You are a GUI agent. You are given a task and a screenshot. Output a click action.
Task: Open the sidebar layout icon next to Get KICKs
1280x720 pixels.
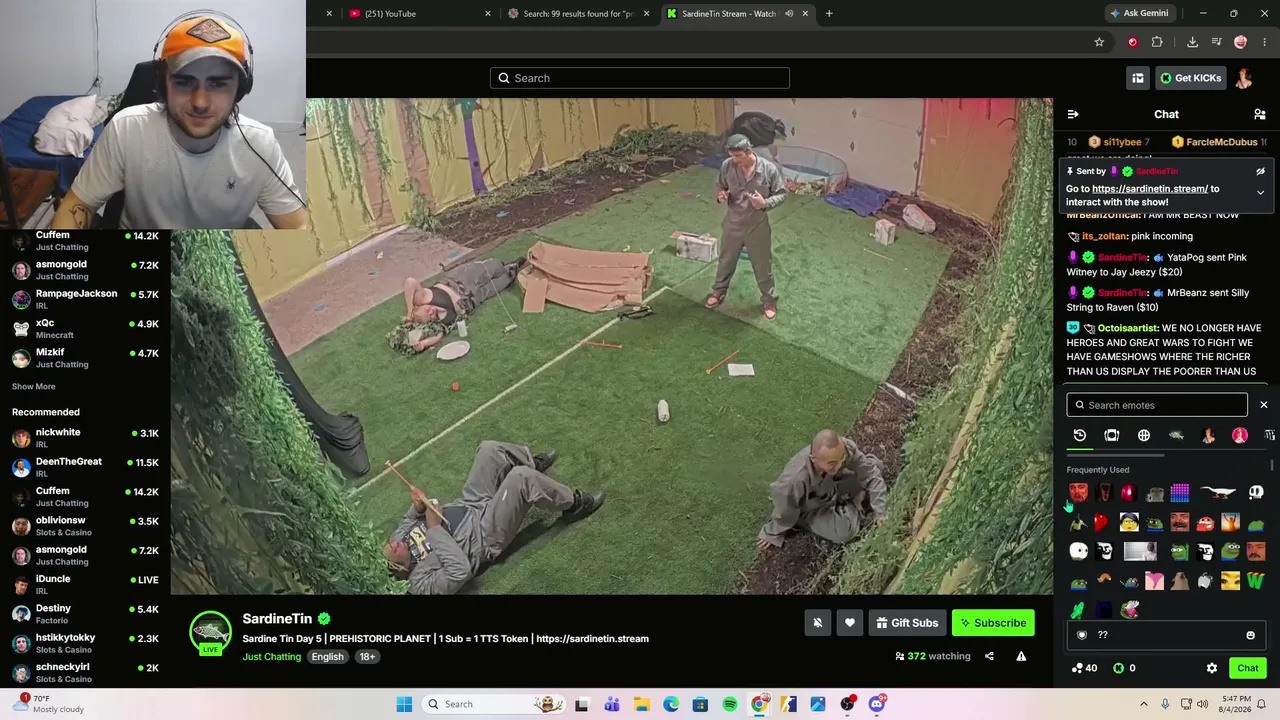point(1138,78)
